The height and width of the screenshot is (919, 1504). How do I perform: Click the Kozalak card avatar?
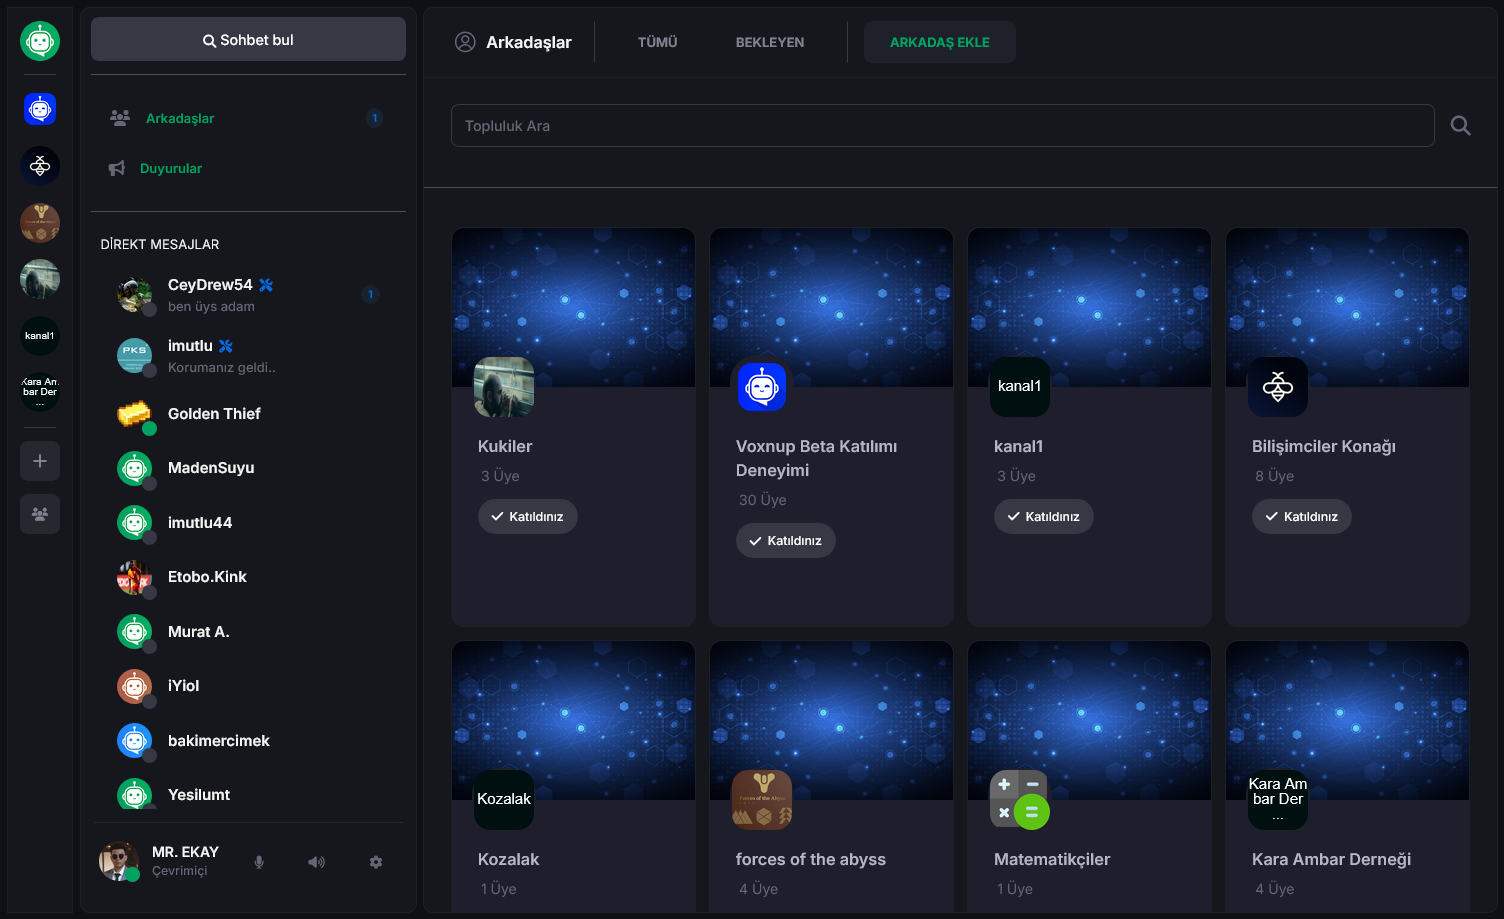click(504, 800)
